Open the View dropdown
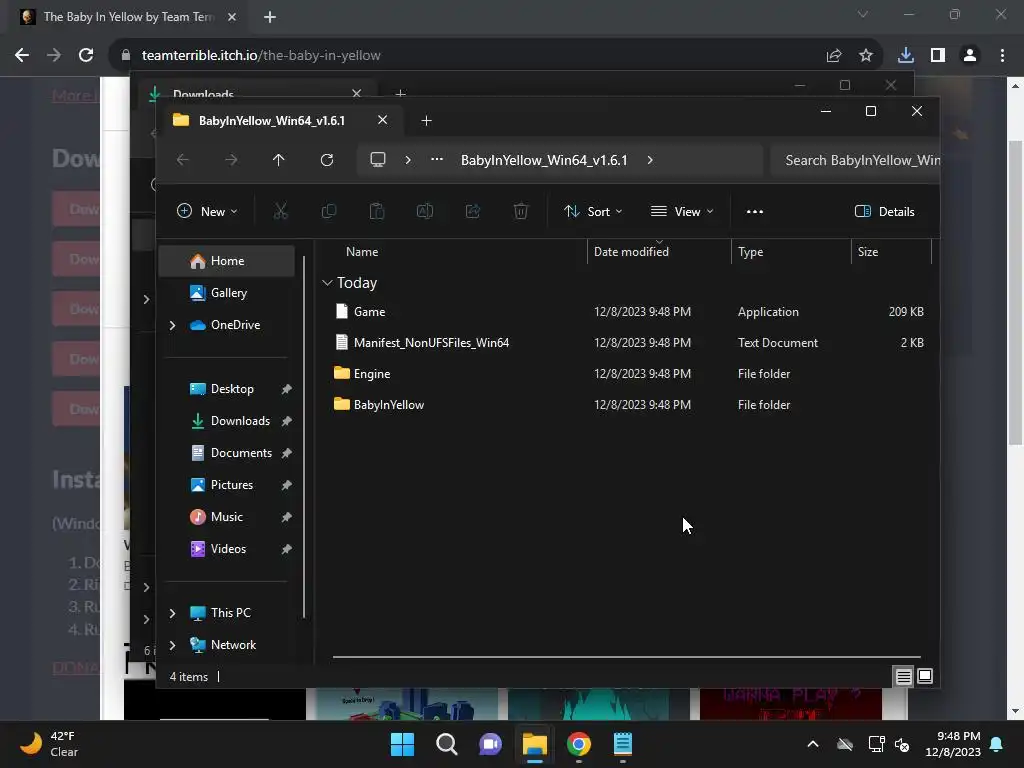Image resolution: width=1024 pixels, height=768 pixels. coord(682,212)
